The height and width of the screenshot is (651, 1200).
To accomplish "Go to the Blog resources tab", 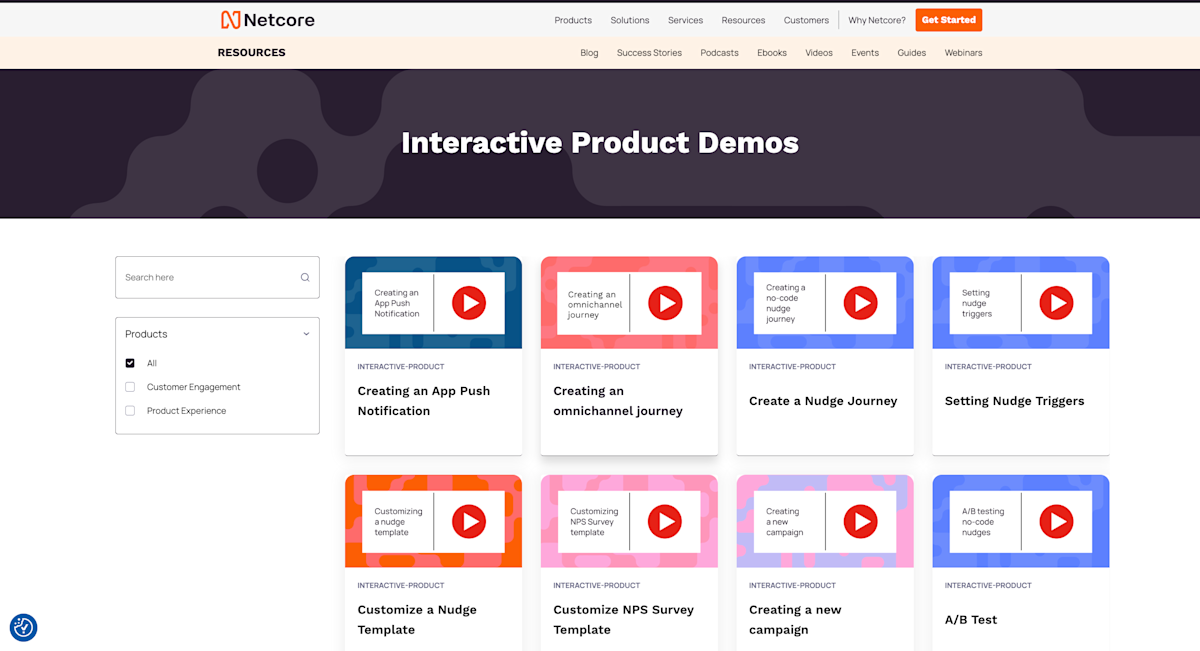I will [x=589, y=53].
